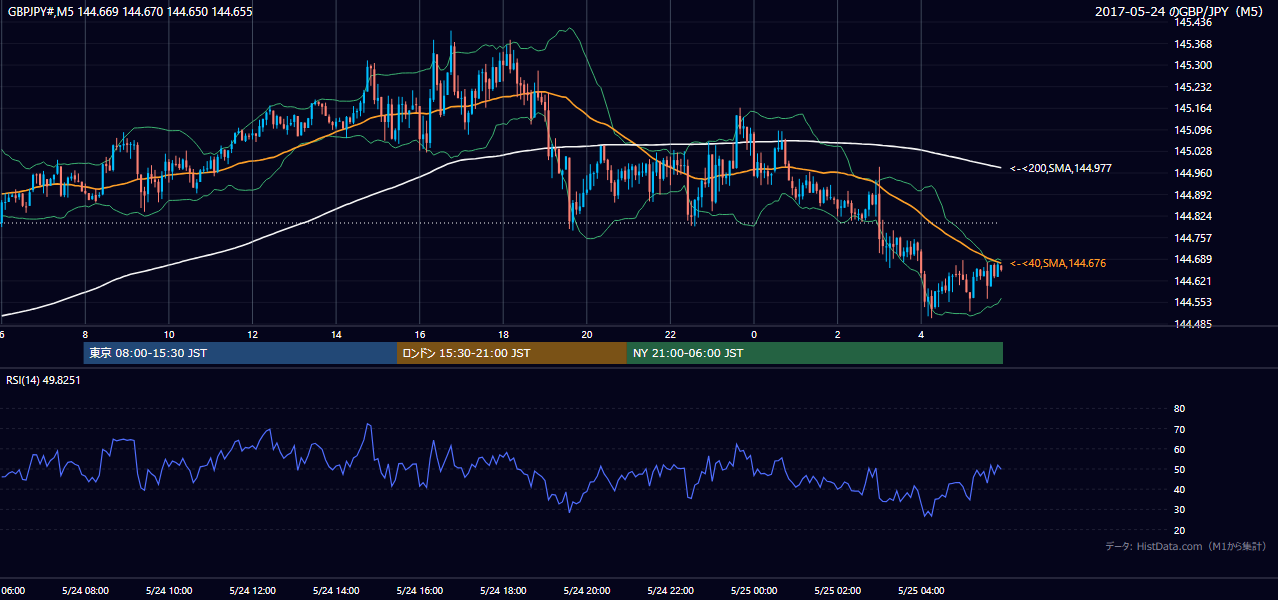Click price axis label 145.232
The image size is (1278, 600).
[x=1192, y=87]
